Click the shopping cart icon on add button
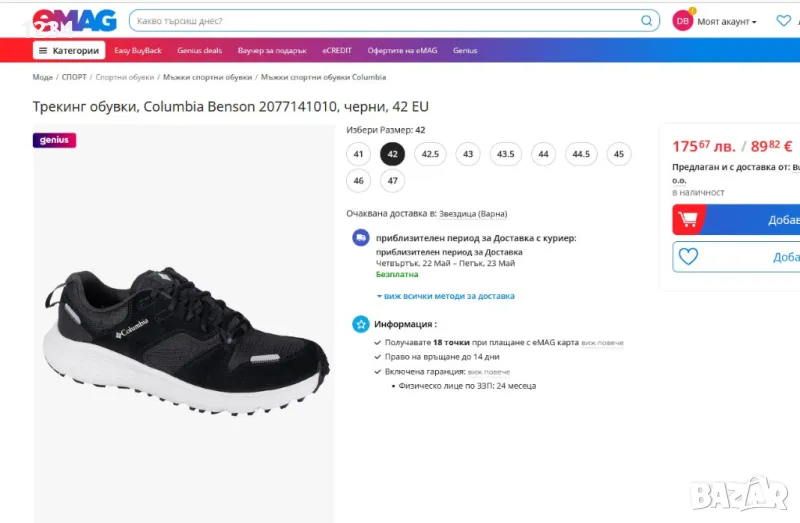 [688, 218]
